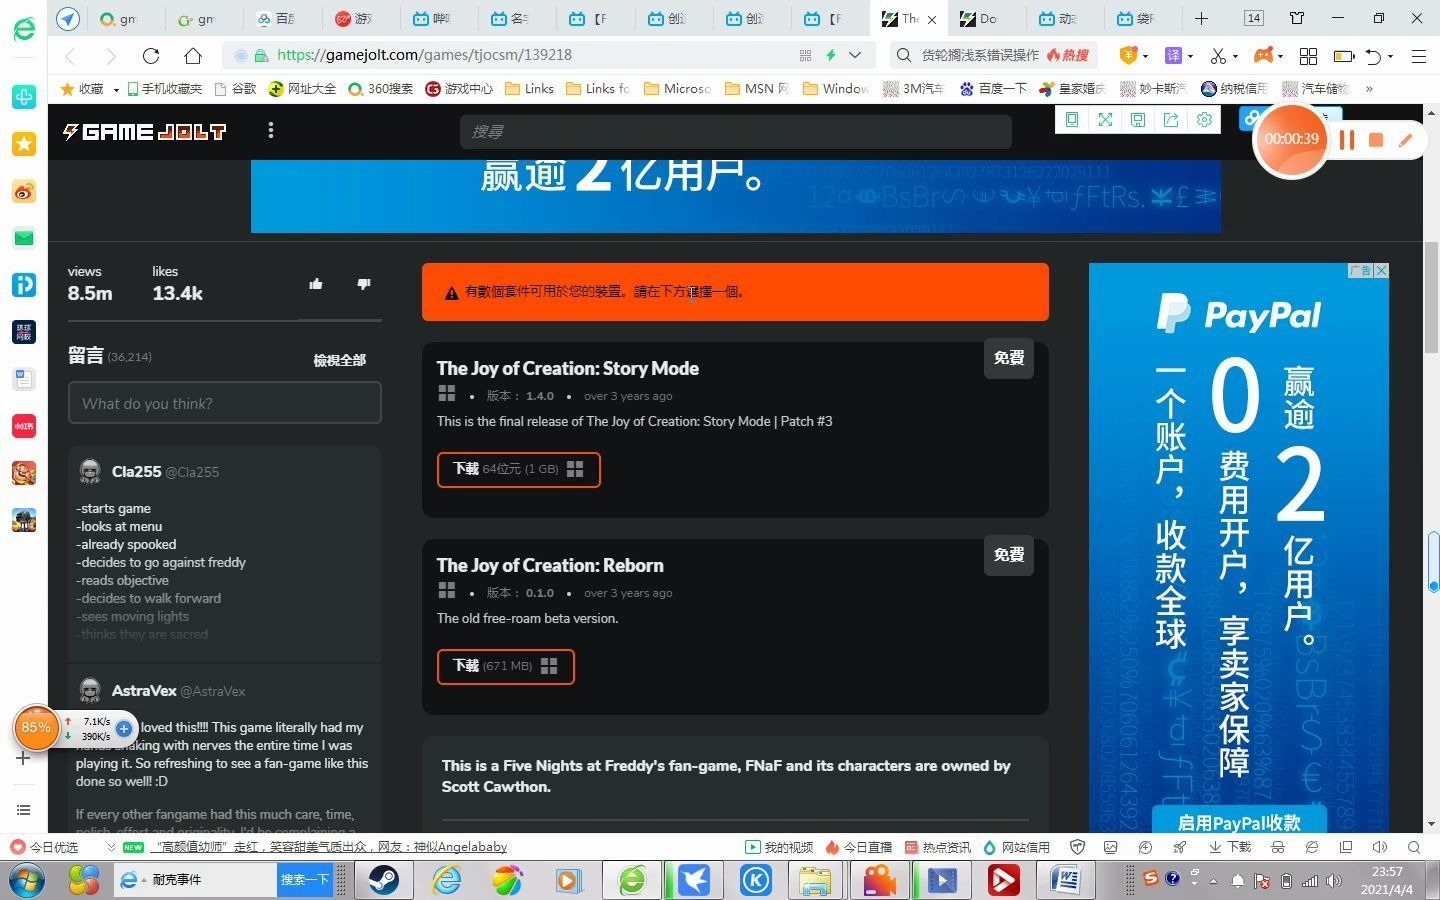Open the Links bookmark folder
The width and height of the screenshot is (1440, 900).
pyautogui.click(x=530, y=88)
